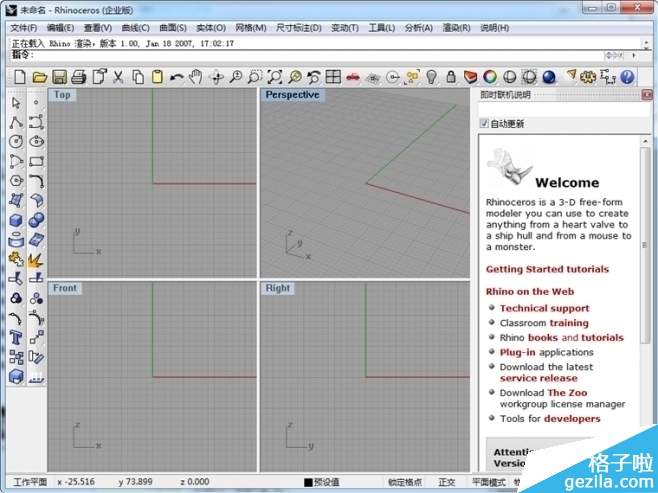Click the Box solid tool icon
Image resolution: width=658 pixels, height=493 pixels.
[x=16, y=220]
